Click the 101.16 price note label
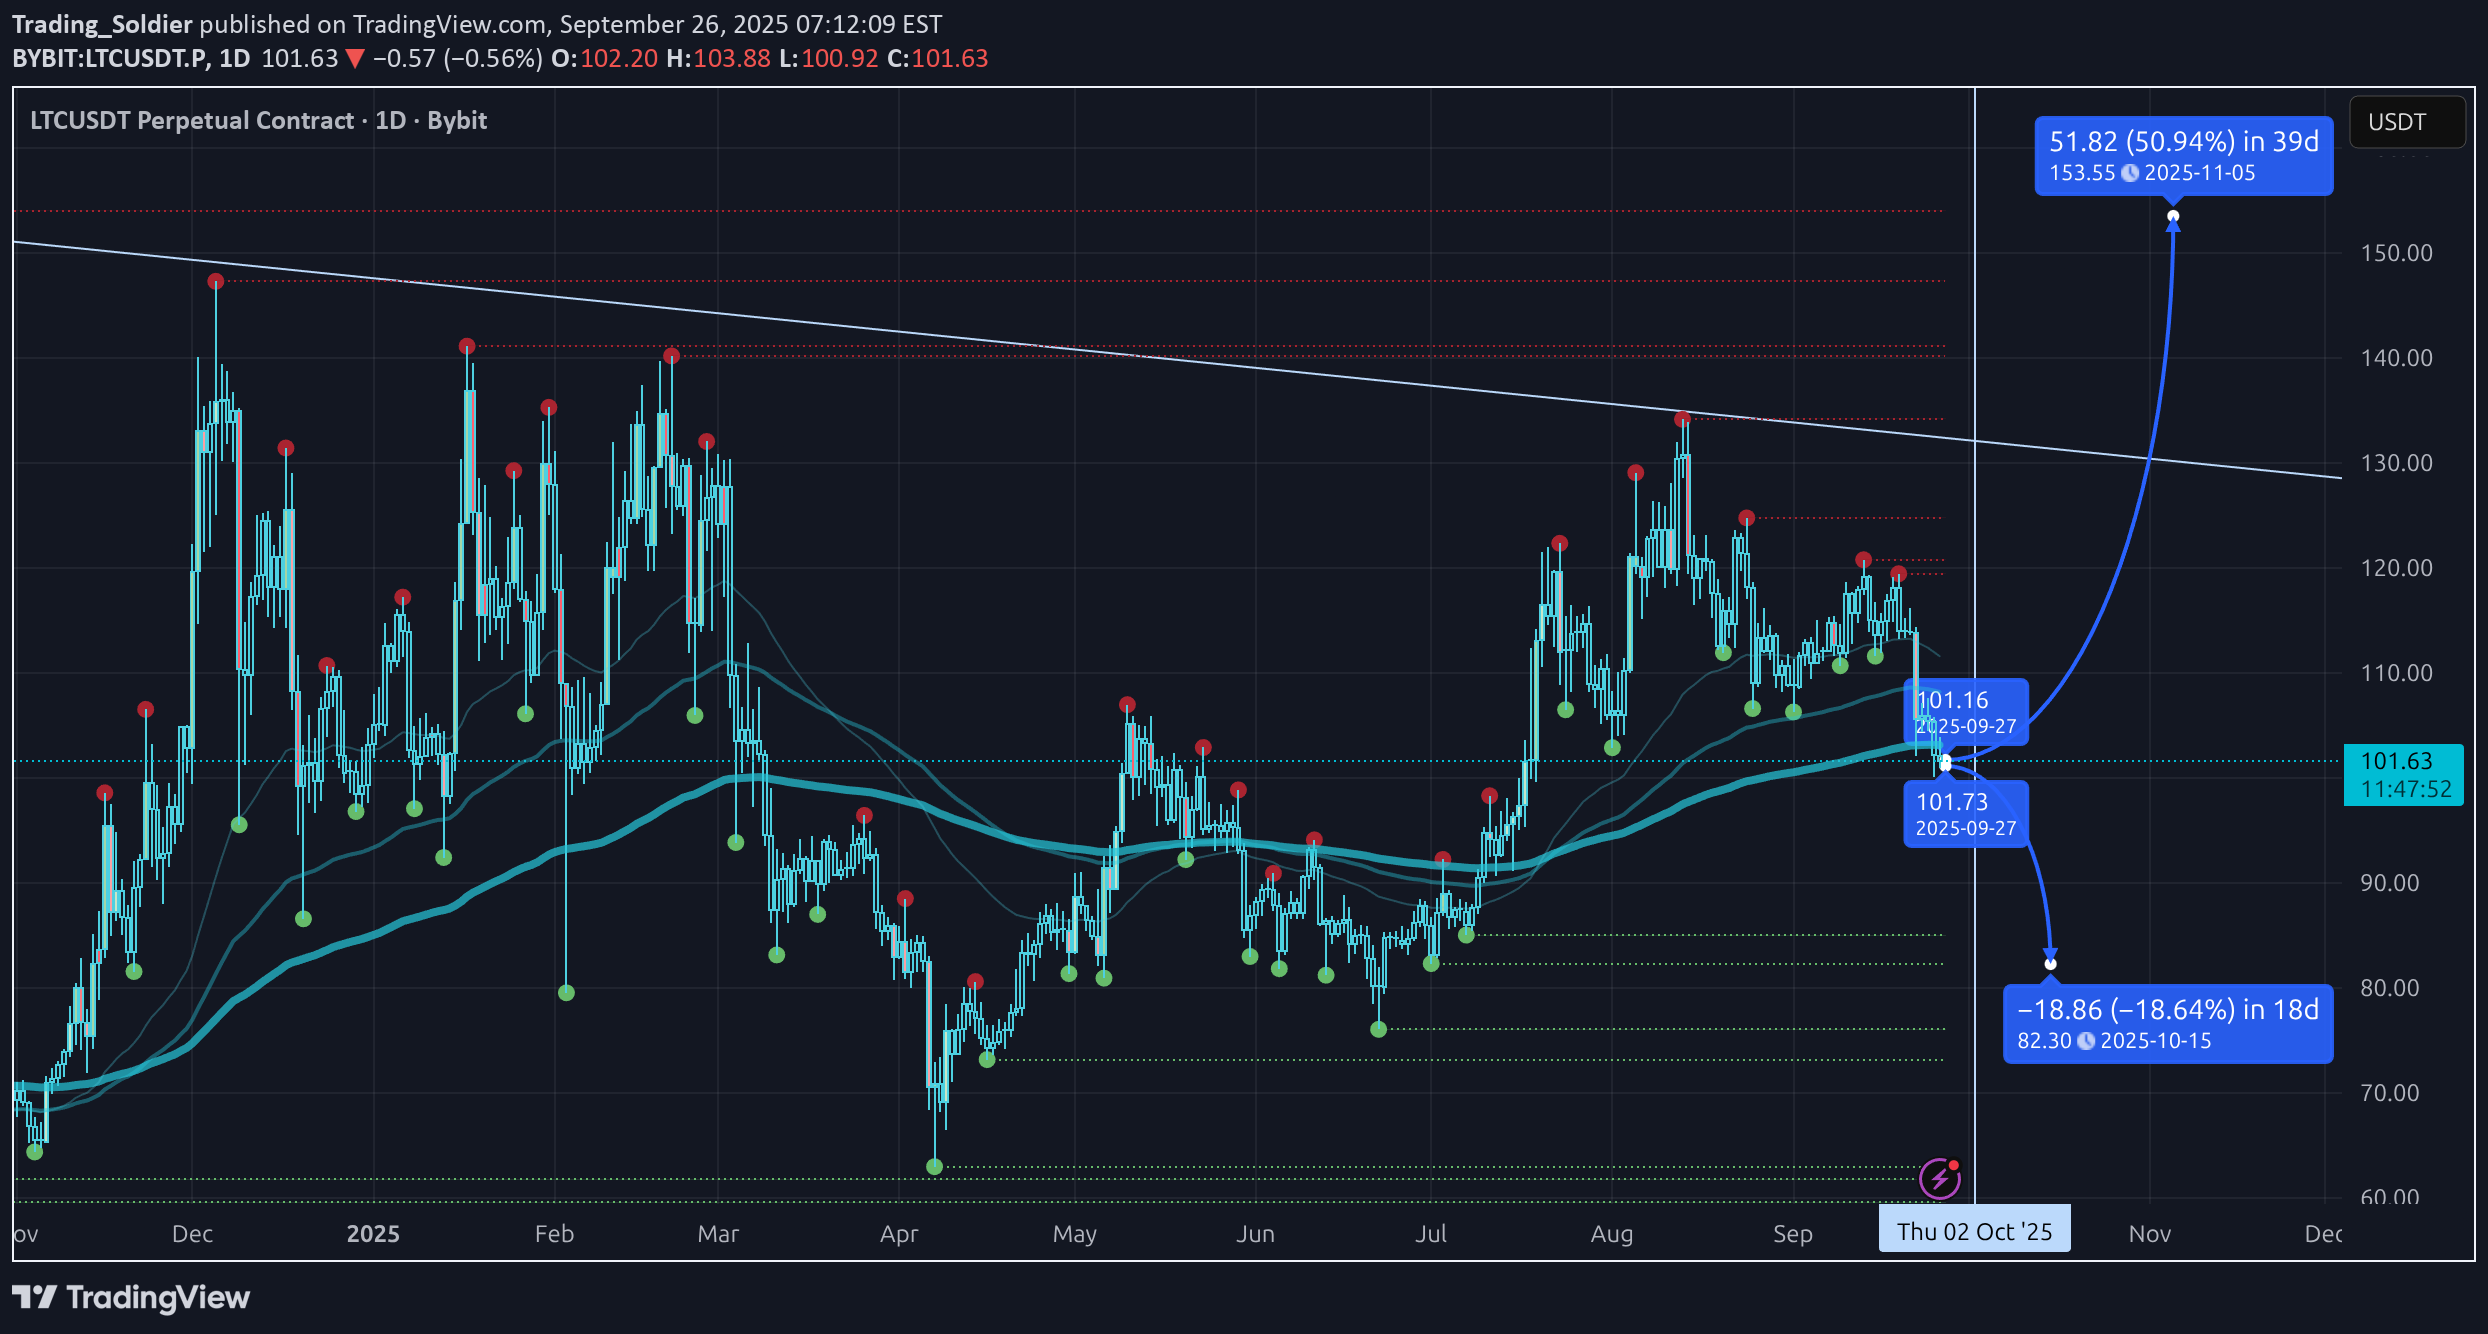This screenshot has height=1334, width=2488. pos(1965,712)
